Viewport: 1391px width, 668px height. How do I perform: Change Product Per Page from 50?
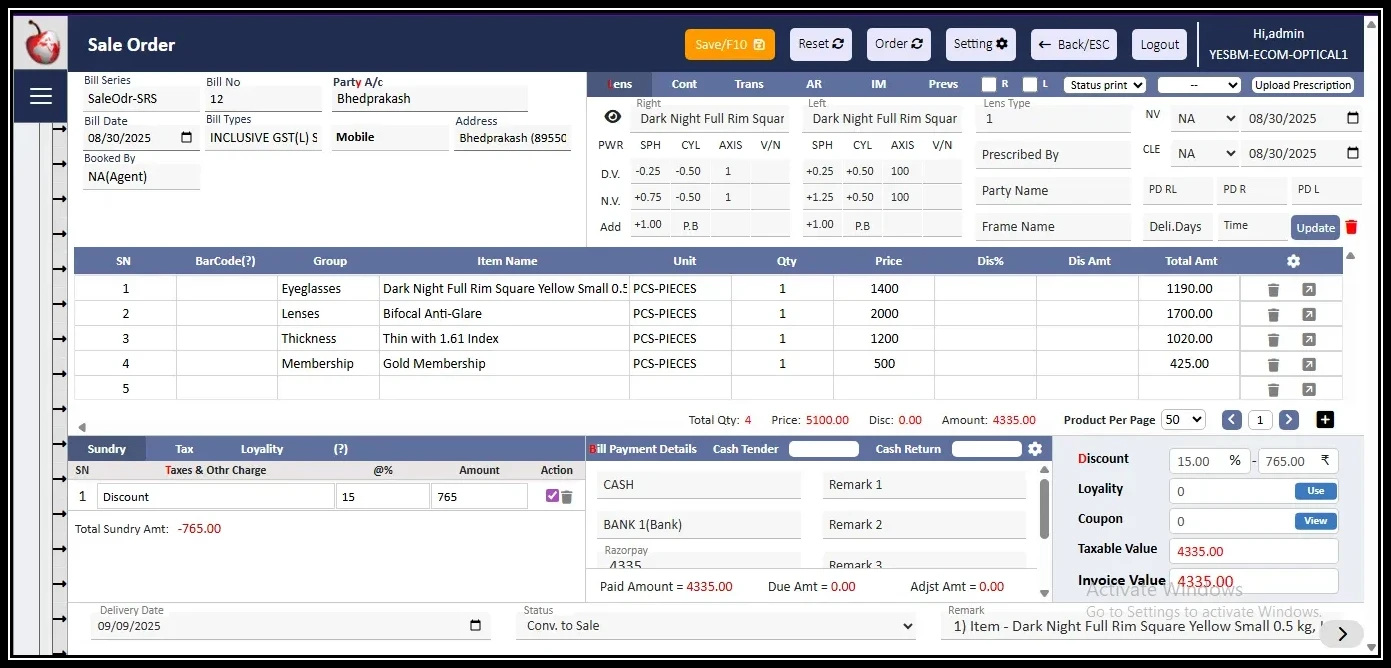point(1184,419)
